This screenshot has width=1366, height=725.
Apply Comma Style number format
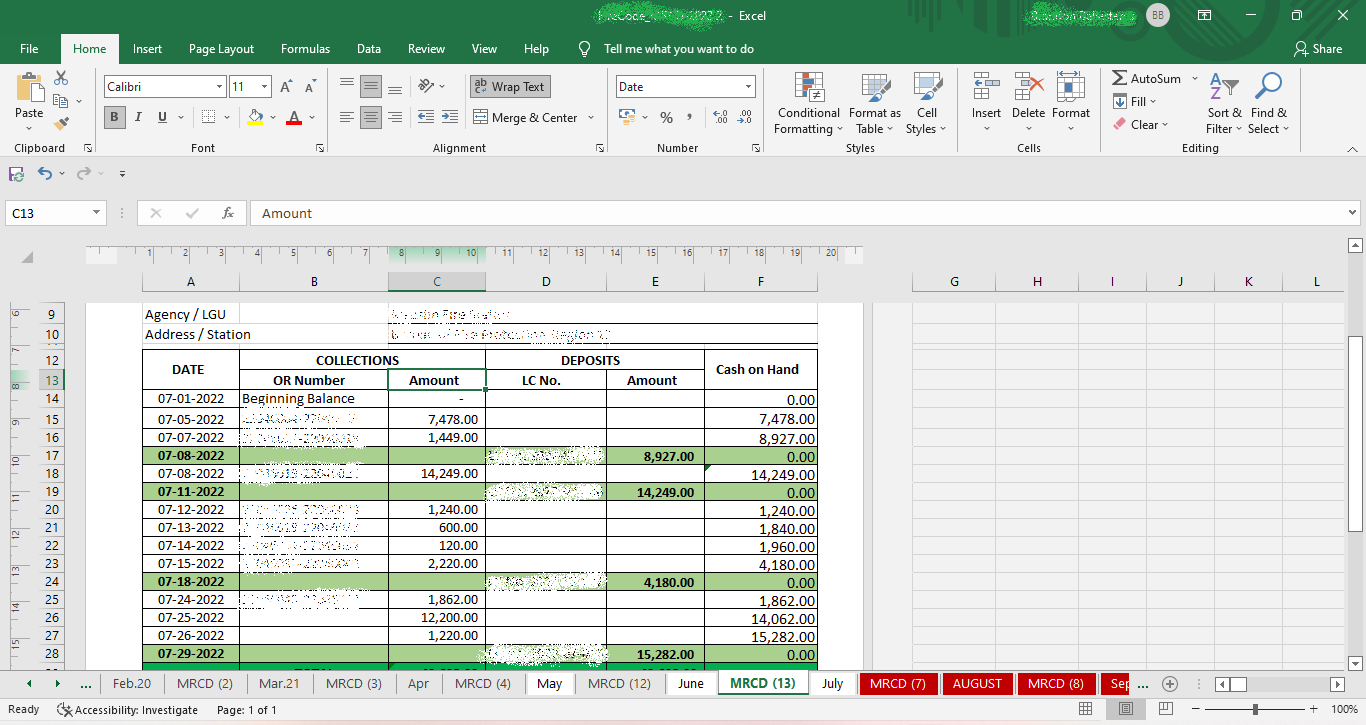pos(690,117)
